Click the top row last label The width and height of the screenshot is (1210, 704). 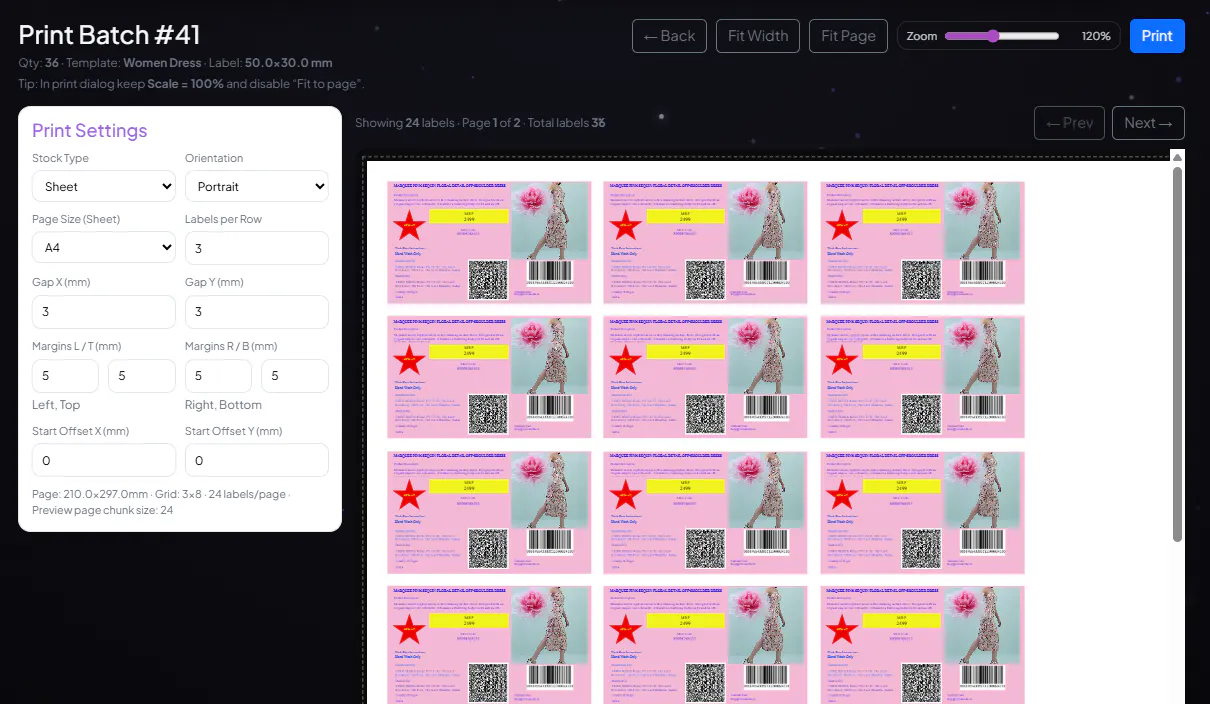click(923, 242)
